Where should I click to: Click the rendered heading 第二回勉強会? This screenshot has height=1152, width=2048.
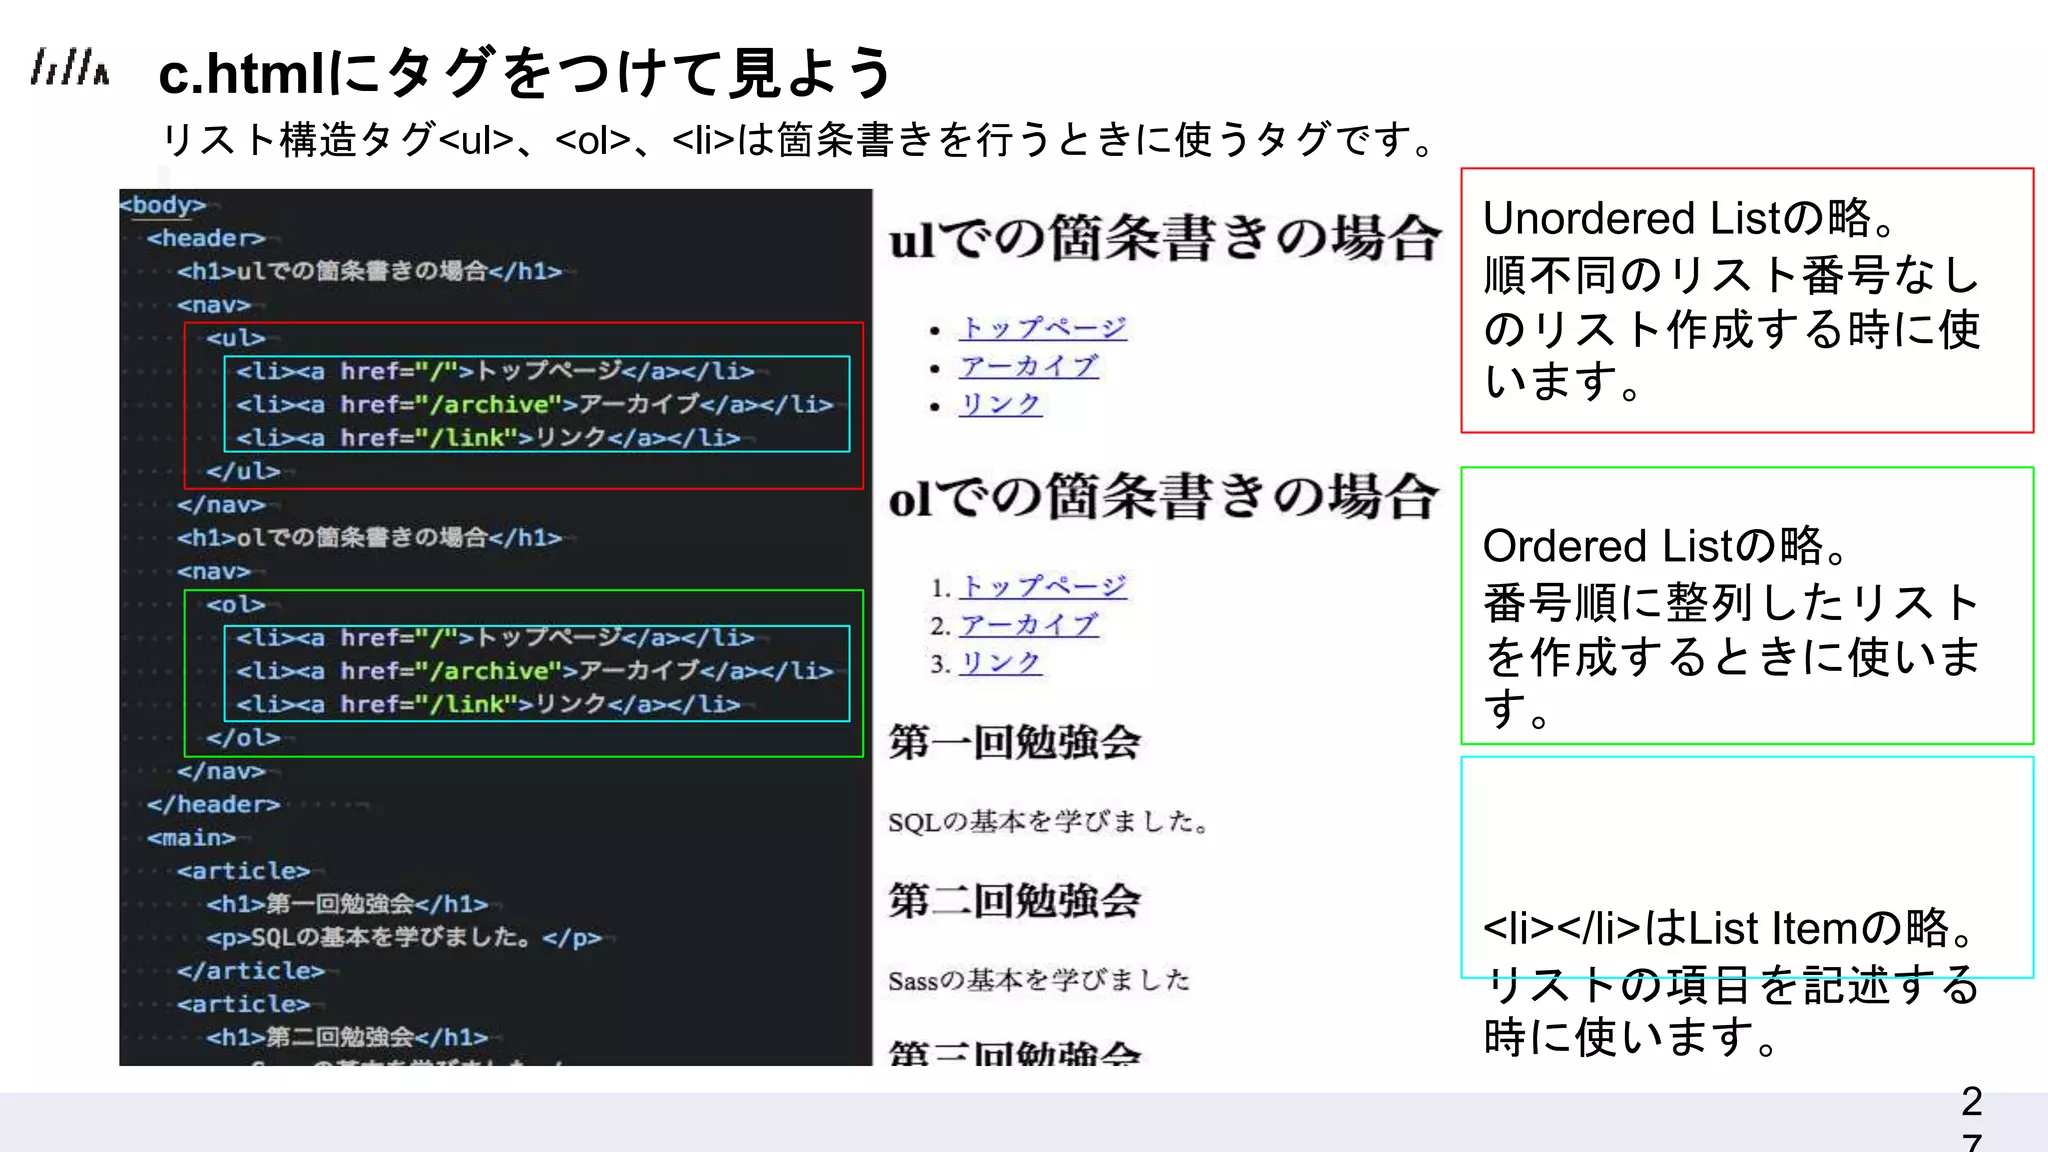(x=1014, y=901)
